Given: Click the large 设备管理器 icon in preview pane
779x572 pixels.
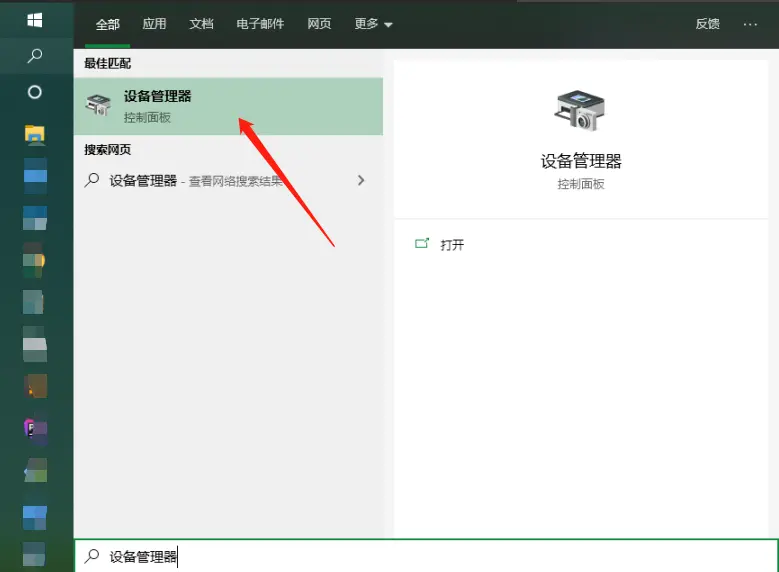Looking at the screenshot, I should [579, 110].
